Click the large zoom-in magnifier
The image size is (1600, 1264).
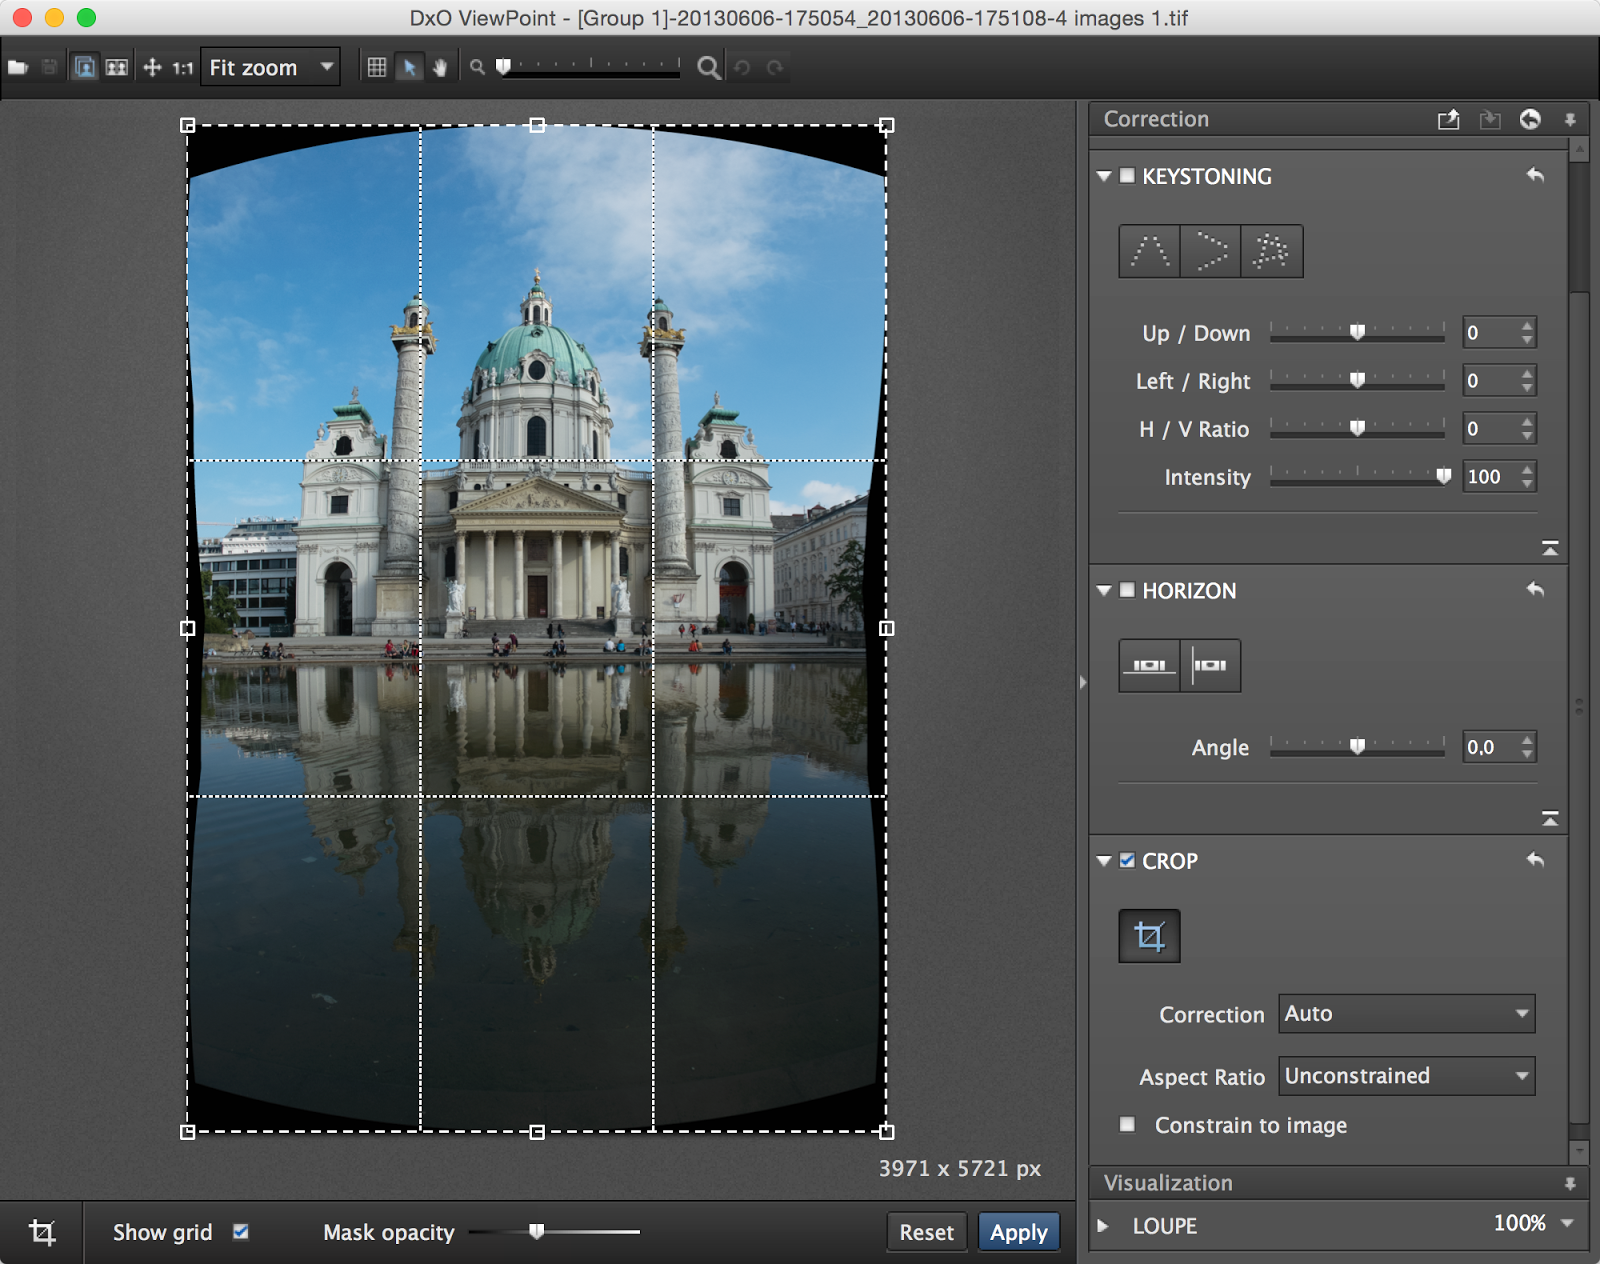[708, 68]
